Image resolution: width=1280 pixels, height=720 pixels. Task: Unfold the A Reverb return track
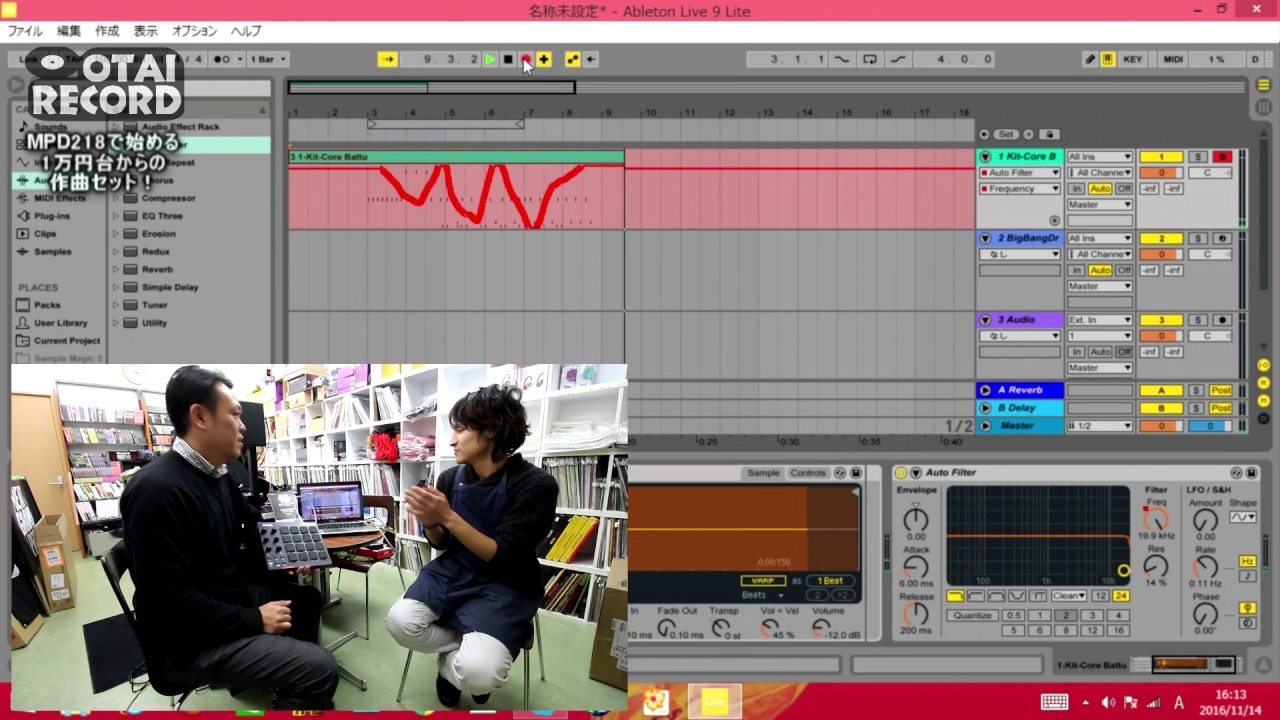985,390
